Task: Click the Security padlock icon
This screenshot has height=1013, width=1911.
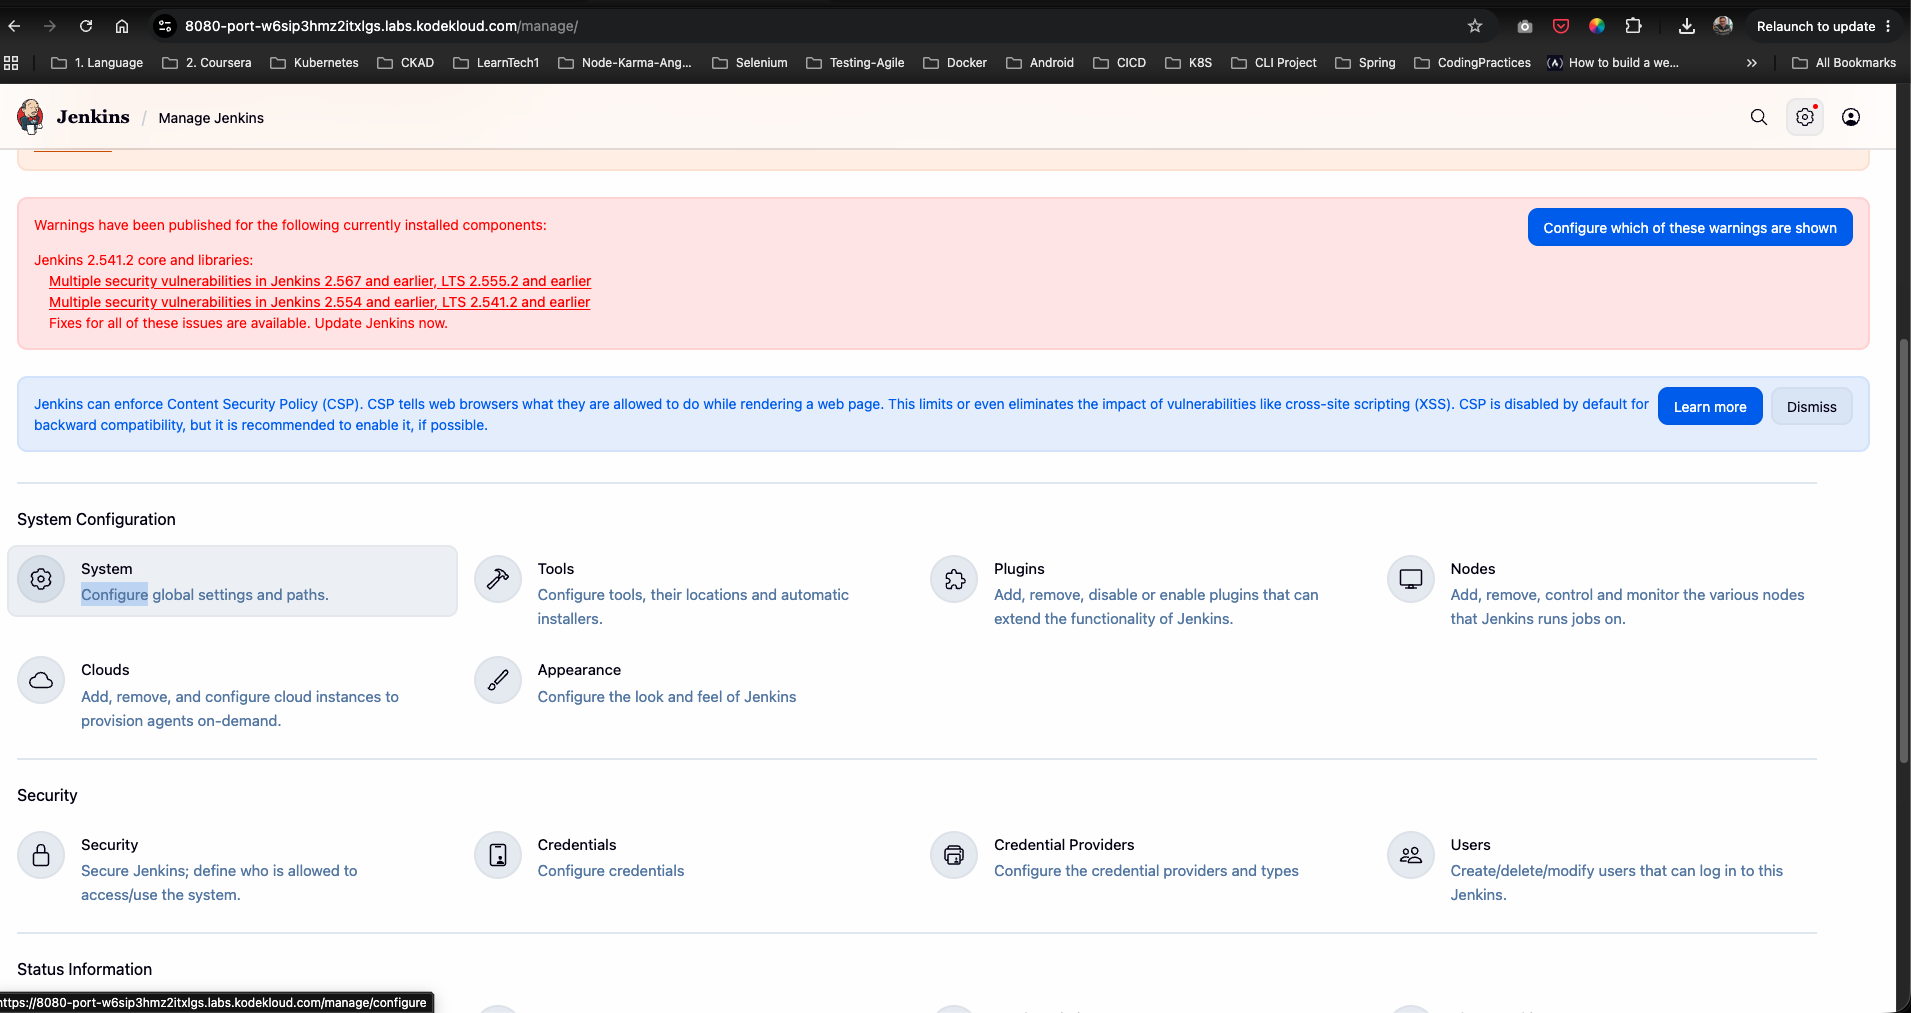Action: coord(41,855)
